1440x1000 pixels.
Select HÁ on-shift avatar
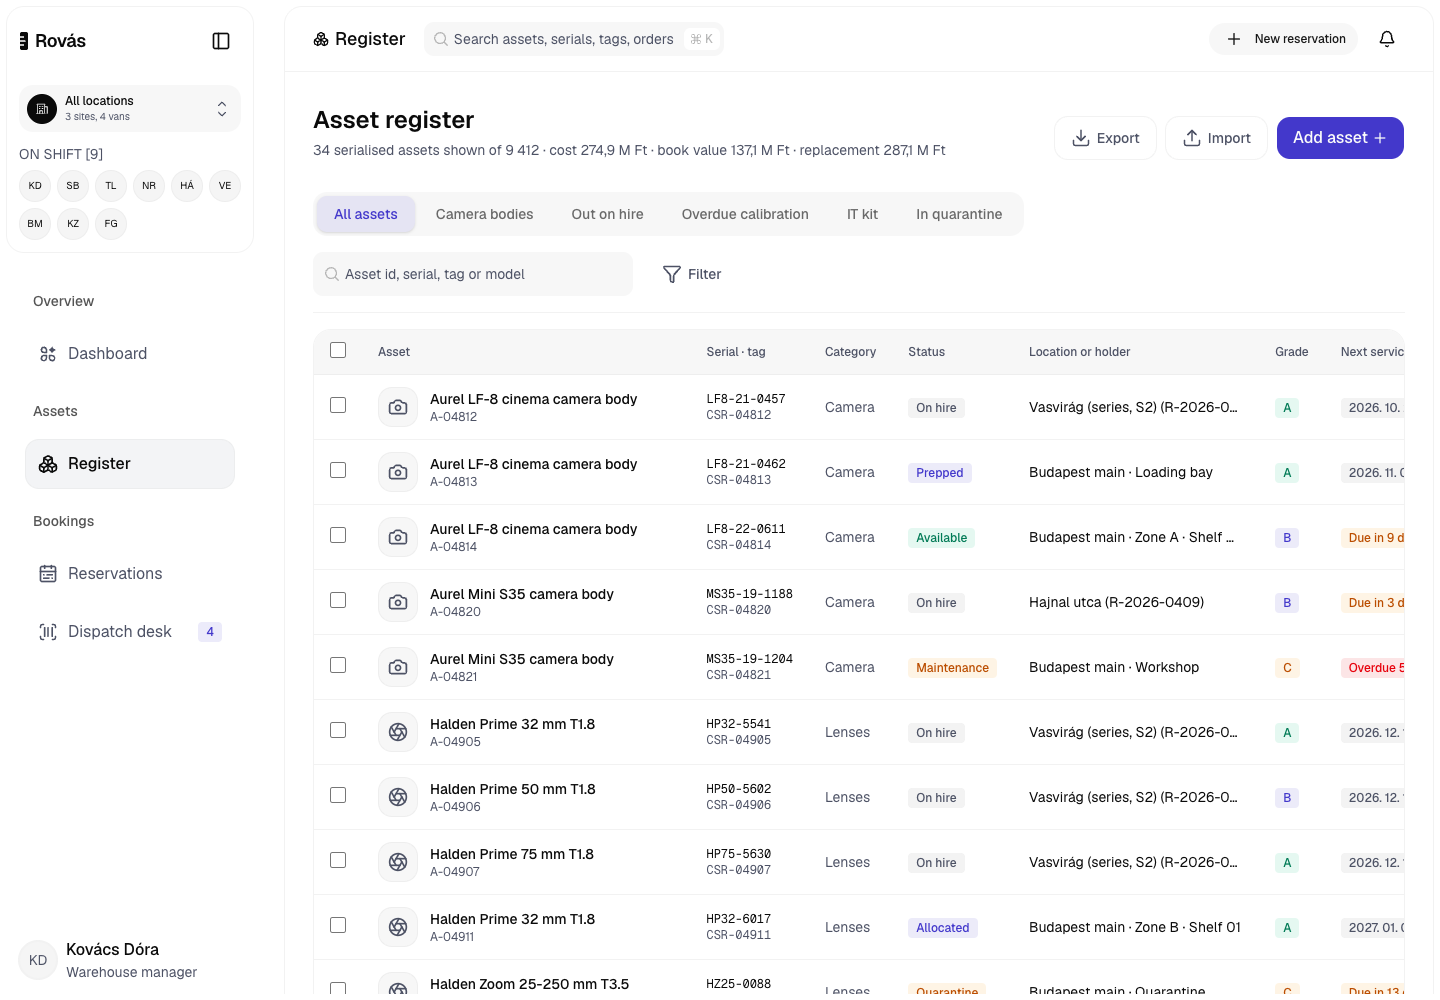187,186
